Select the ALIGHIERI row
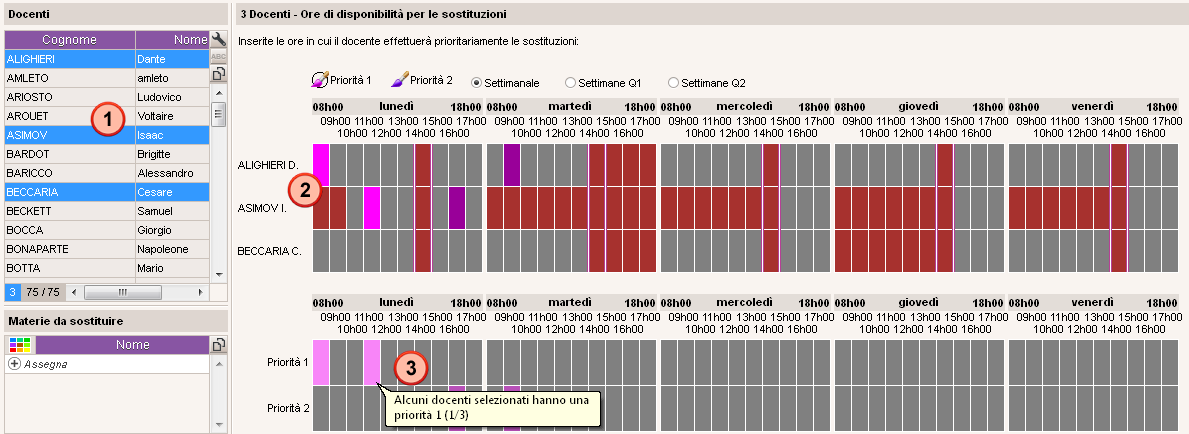Viewport: 1189px width, 434px height. 107,59
